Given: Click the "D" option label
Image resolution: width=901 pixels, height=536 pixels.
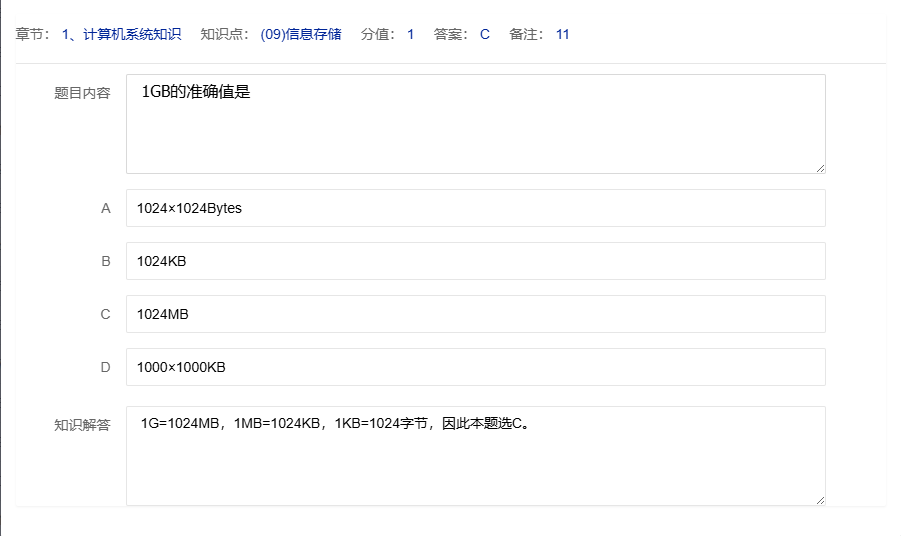Looking at the screenshot, I should (x=105, y=367).
